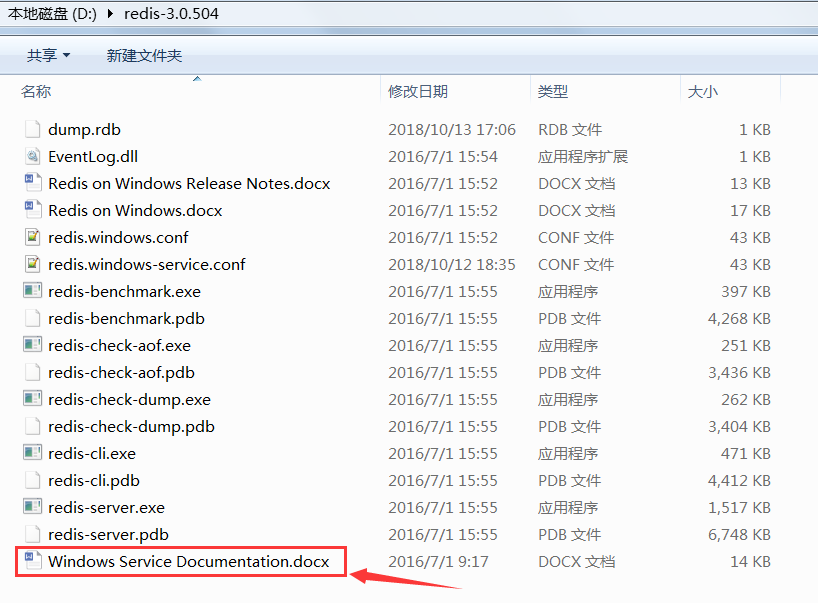Click the Redis on Windows.docx Word icon
The height and width of the screenshot is (603, 818).
tap(32, 210)
